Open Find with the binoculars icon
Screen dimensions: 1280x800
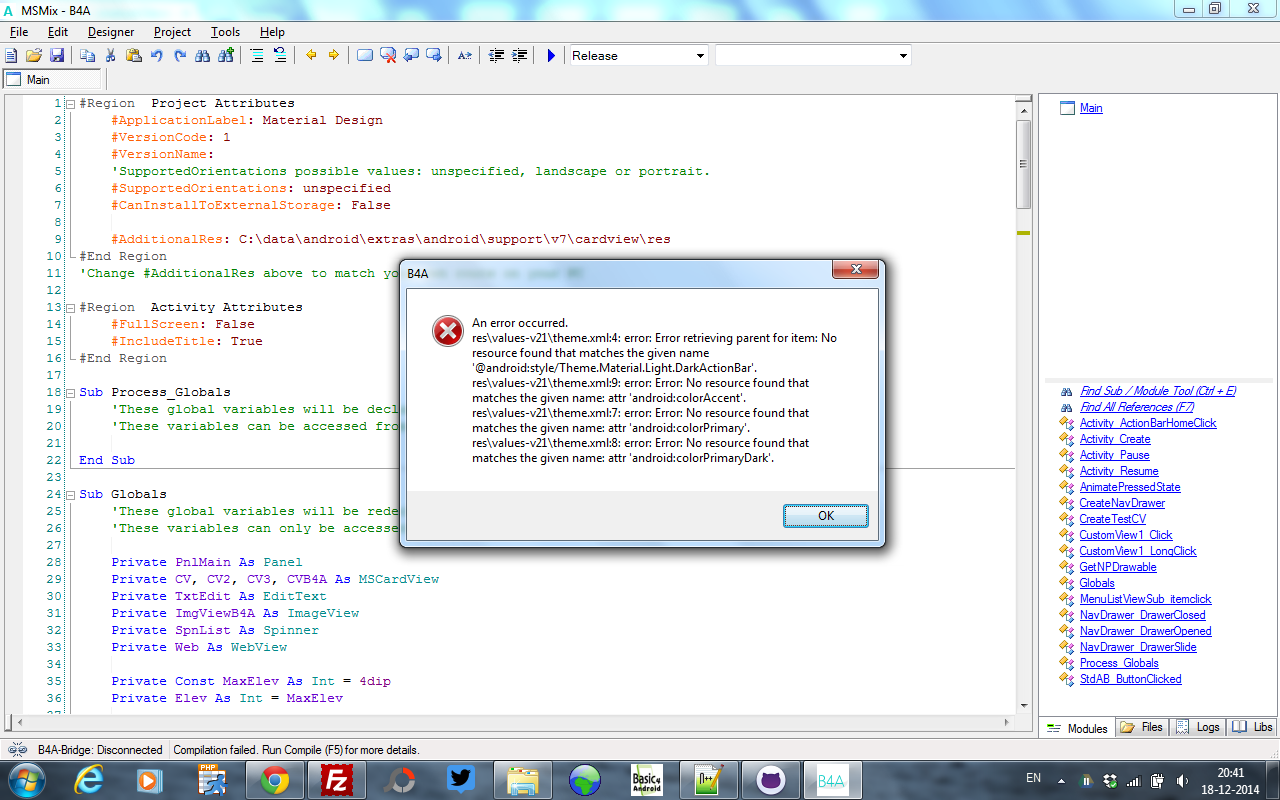(203, 56)
